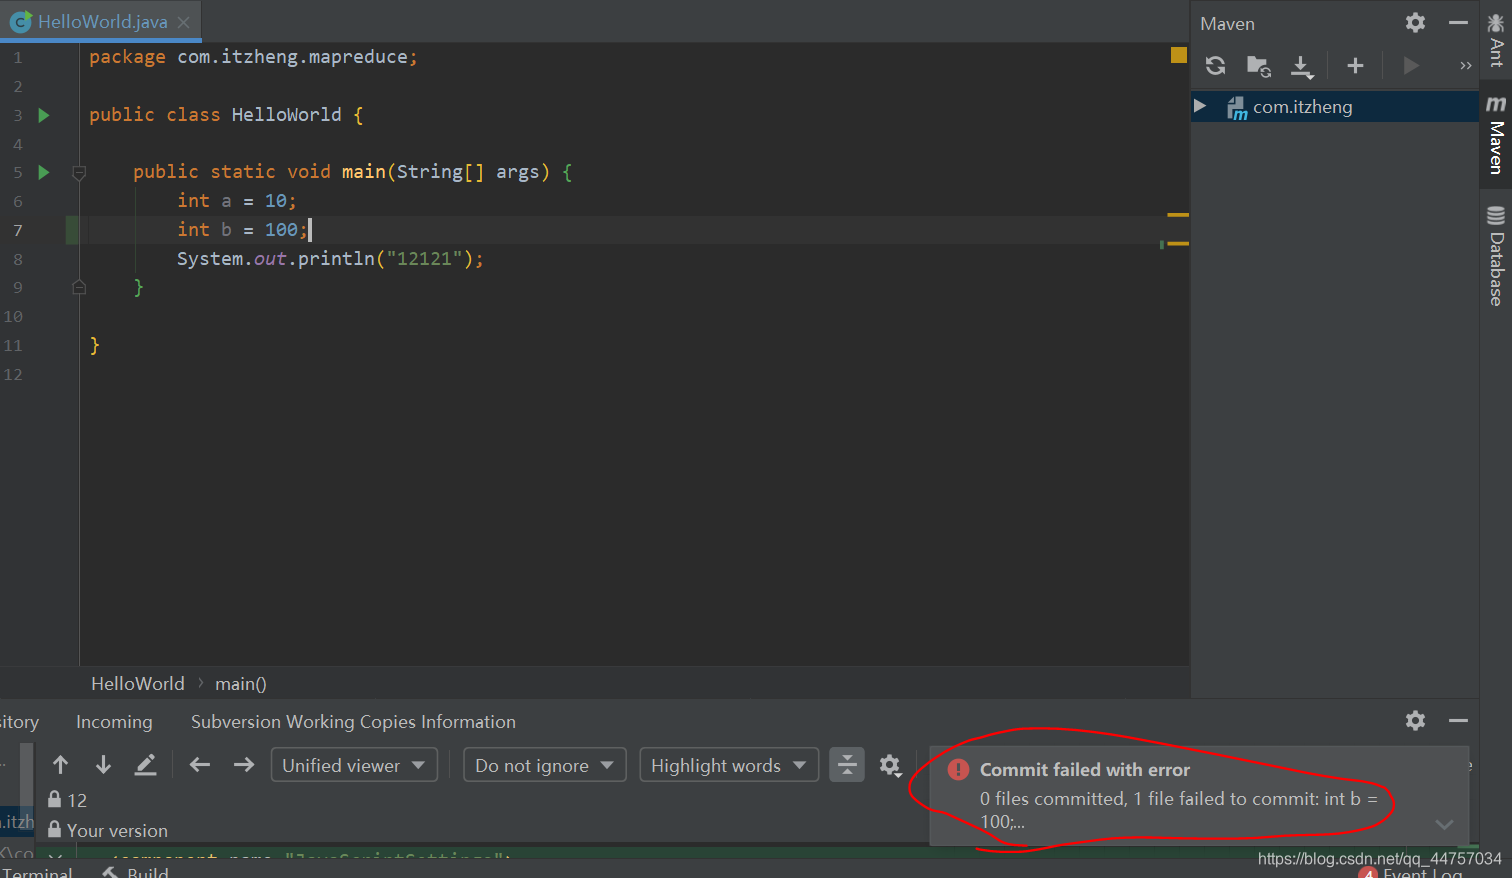The image size is (1512, 878).
Task: Open Database side tool window
Action: [x=1496, y=256]
